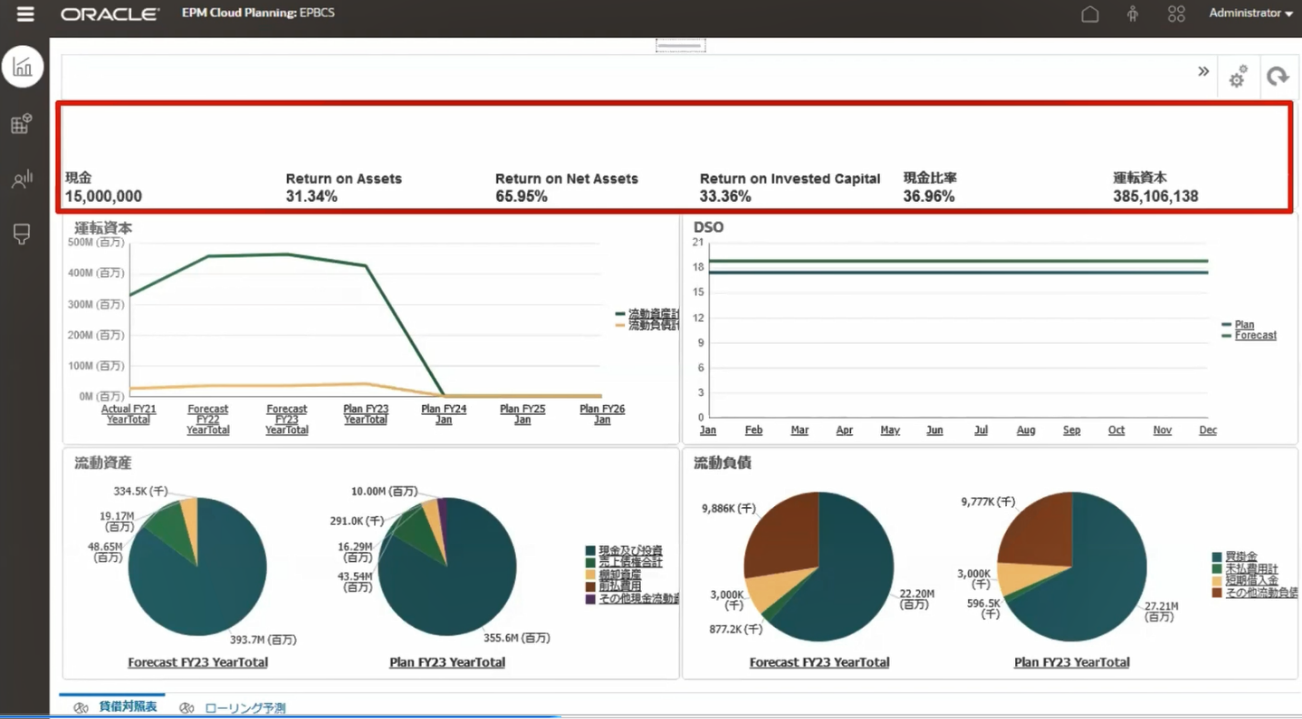Click the 27.21M slice label in 流動負債
Image resolution: width=1302 pixels, height=719 pixels.
coord(1160,612)
